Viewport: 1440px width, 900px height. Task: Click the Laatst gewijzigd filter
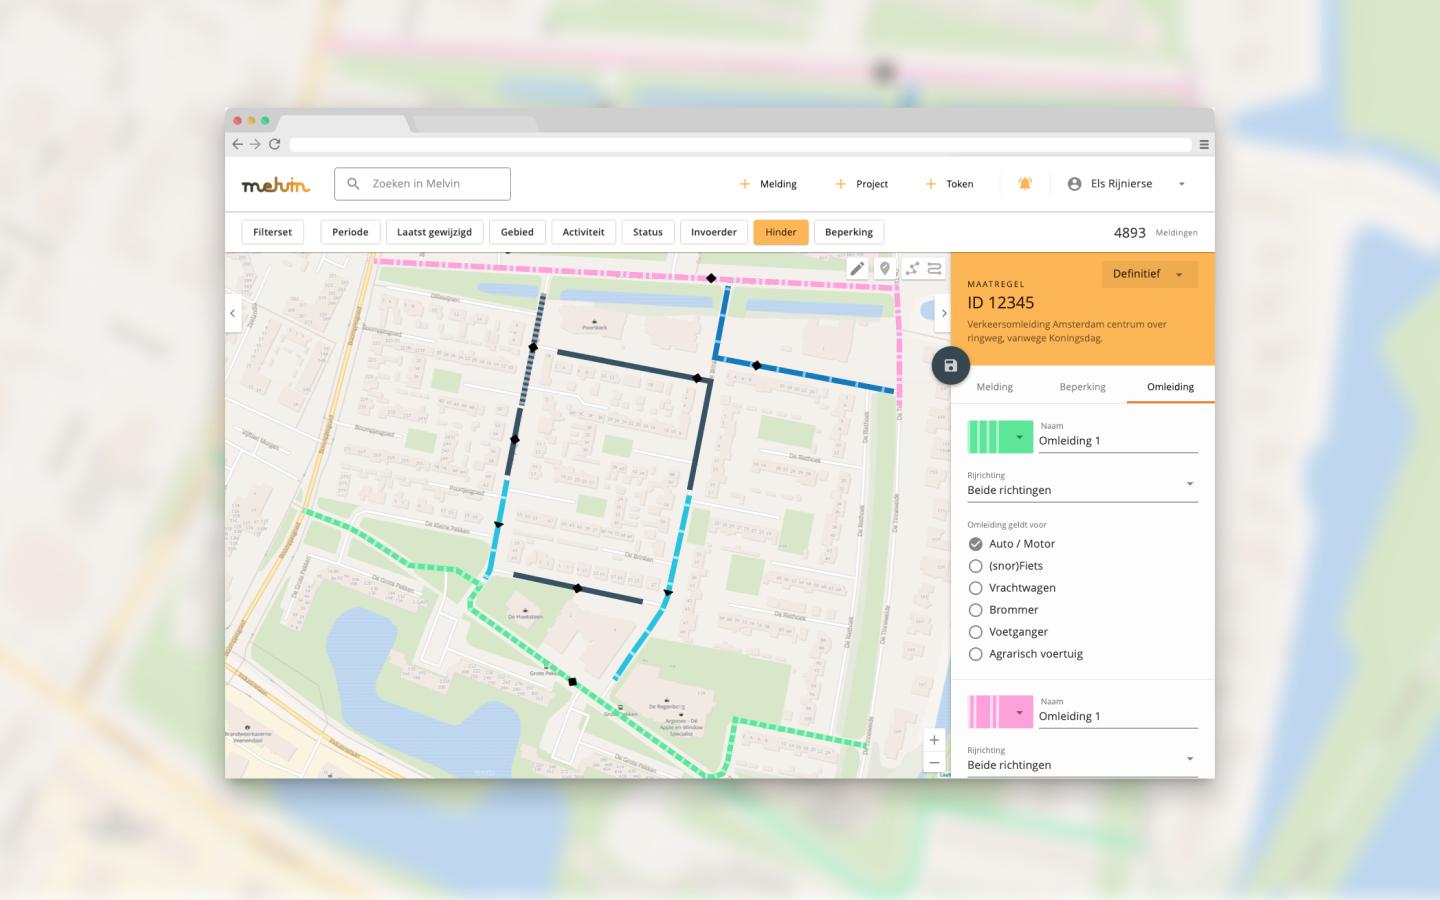click(x=434, y=232)
